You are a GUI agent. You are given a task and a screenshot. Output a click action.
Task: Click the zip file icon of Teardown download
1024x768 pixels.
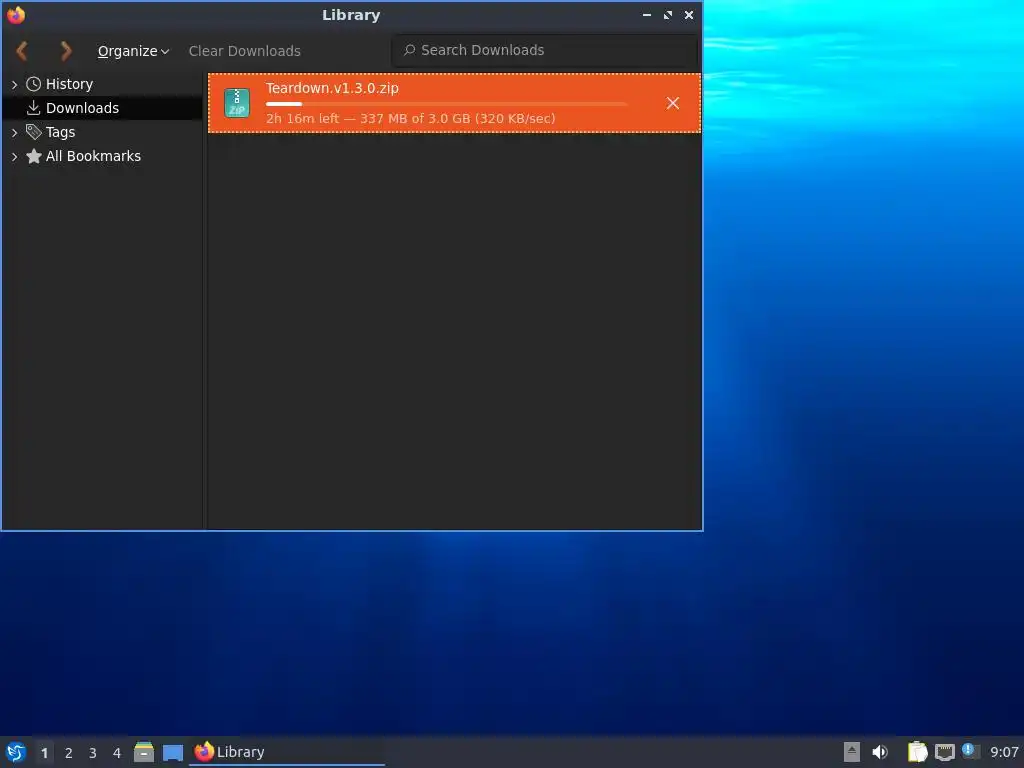pyautogui.click(x=236, y=103)
